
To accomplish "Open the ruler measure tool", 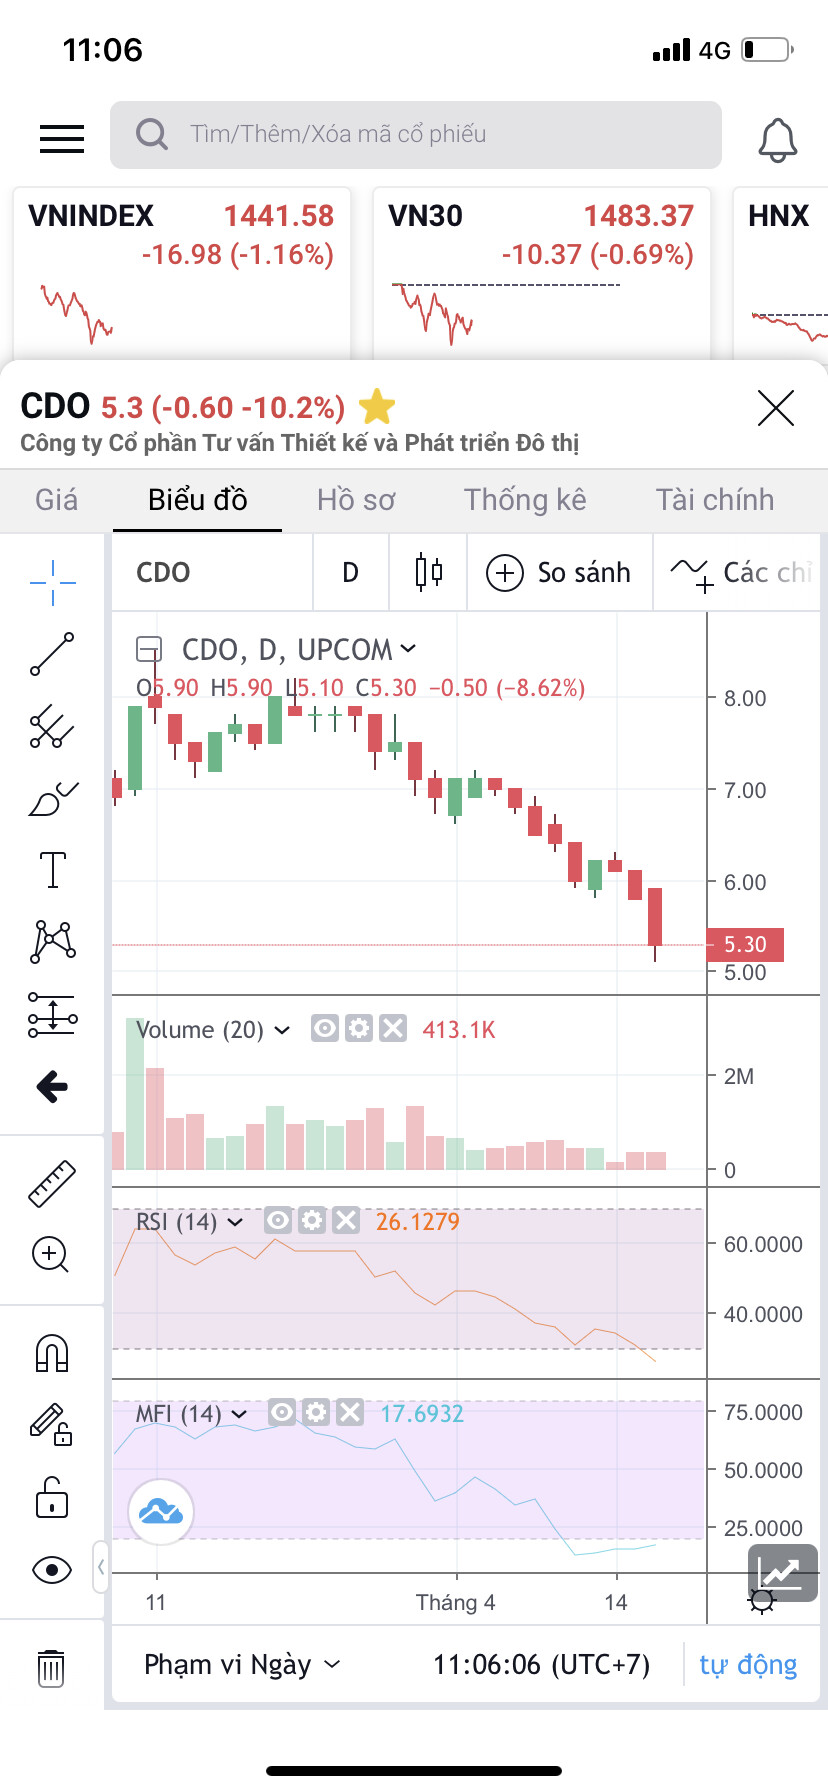I will (x=52, y=1183).
